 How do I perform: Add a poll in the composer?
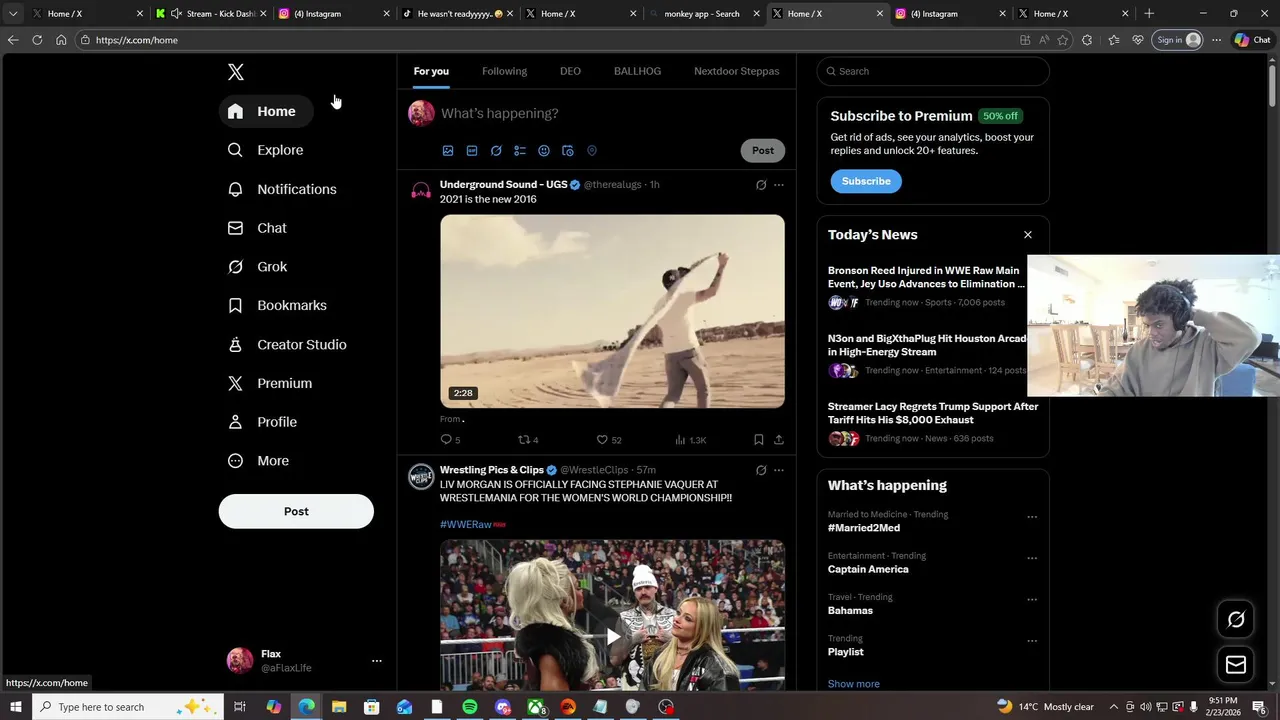[x=520, y=151]
